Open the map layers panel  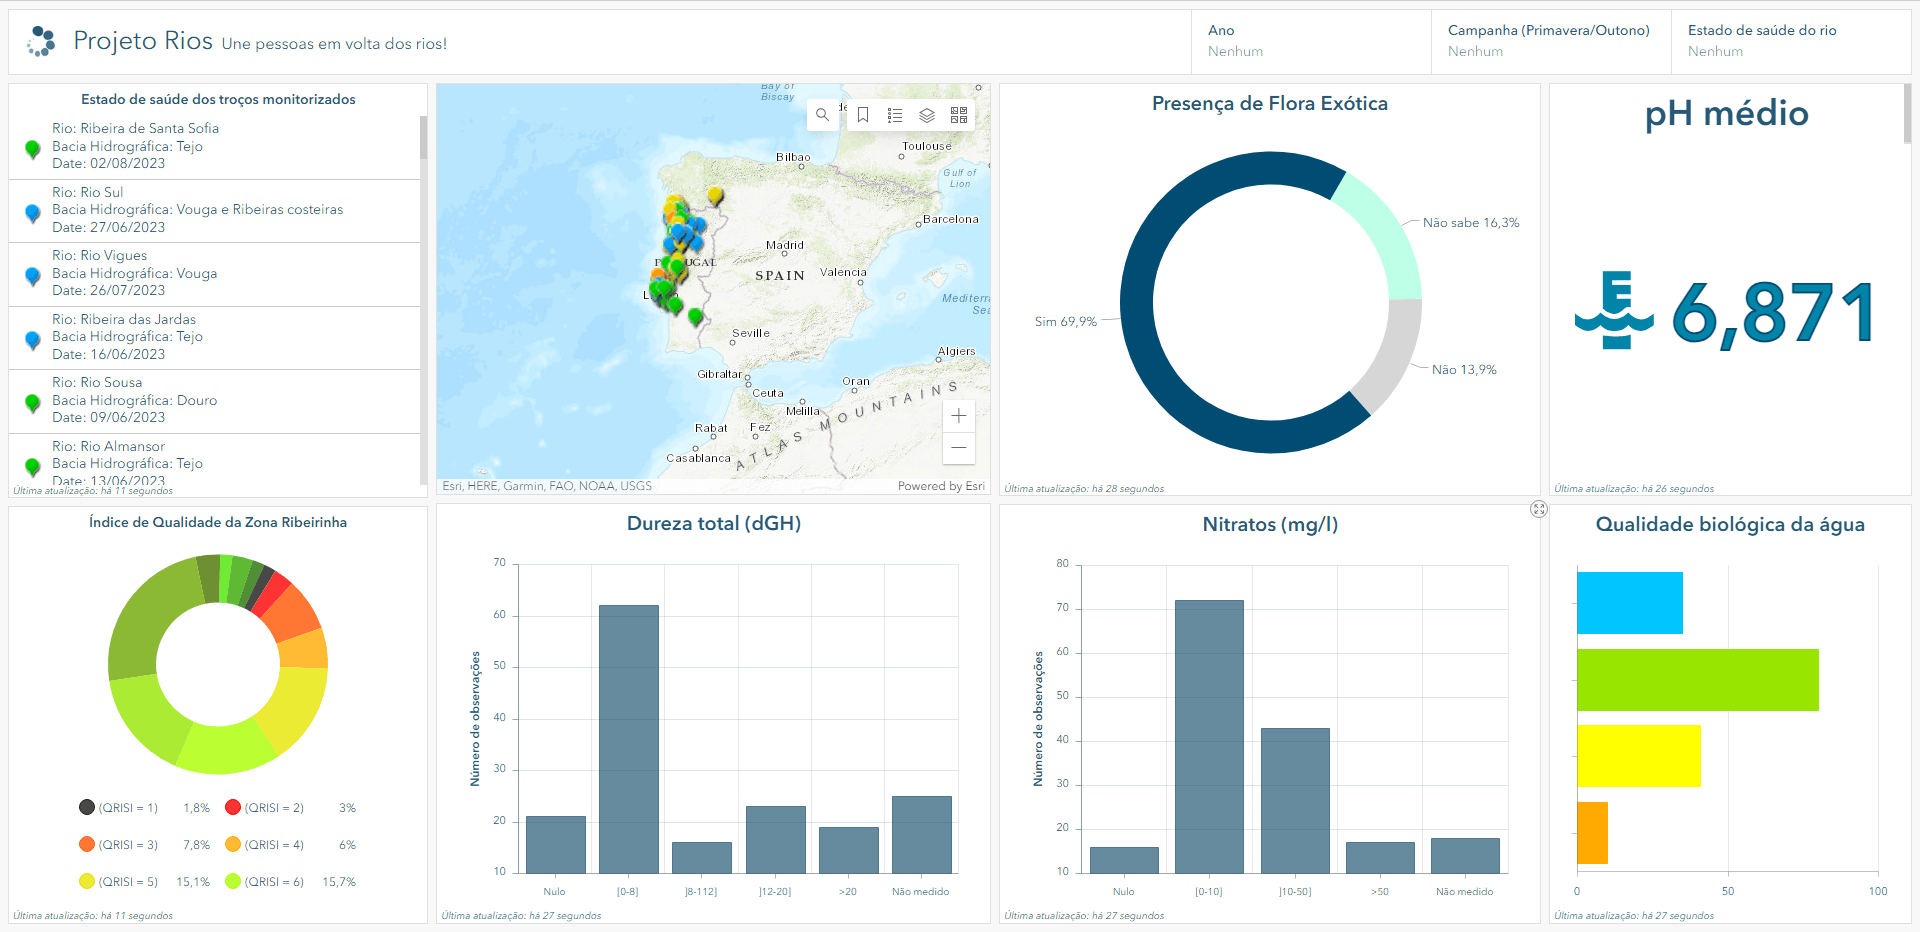click(927, 115)
